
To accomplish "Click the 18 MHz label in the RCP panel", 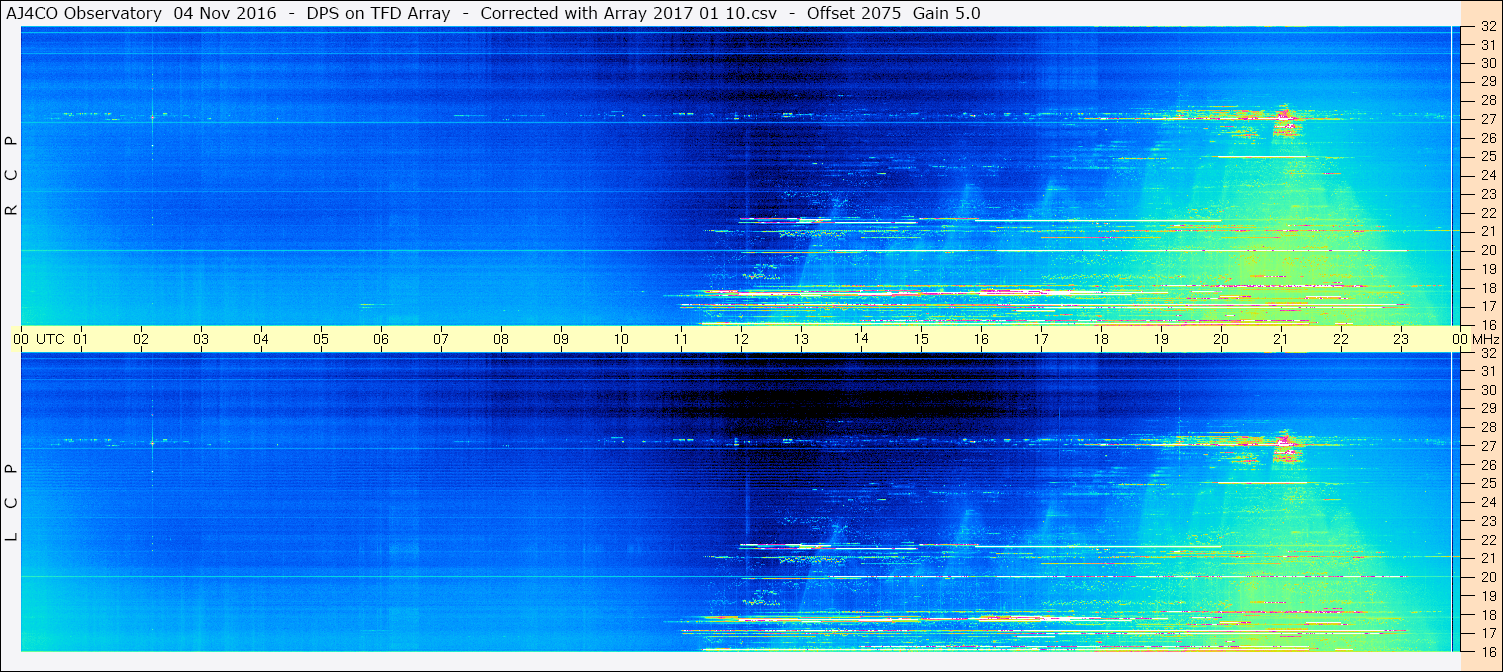I will tap(1488, 287).
